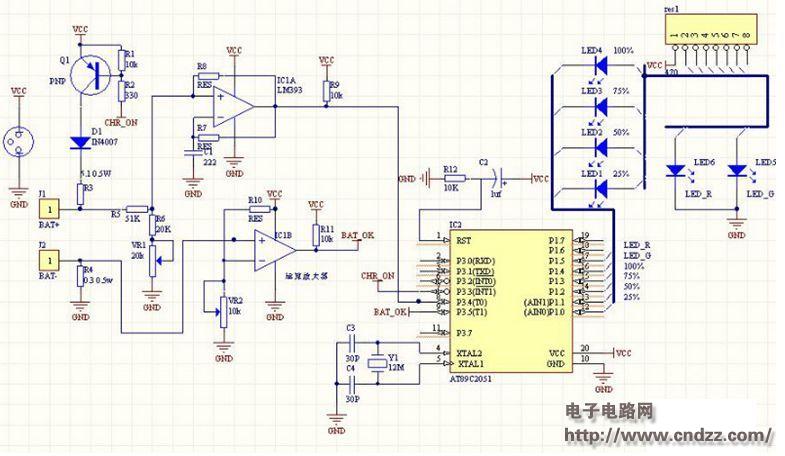Image resolution: width=785 pixels, height=456 pixels.
Task: Click the RST pin label on IC2
Action: 464,241
